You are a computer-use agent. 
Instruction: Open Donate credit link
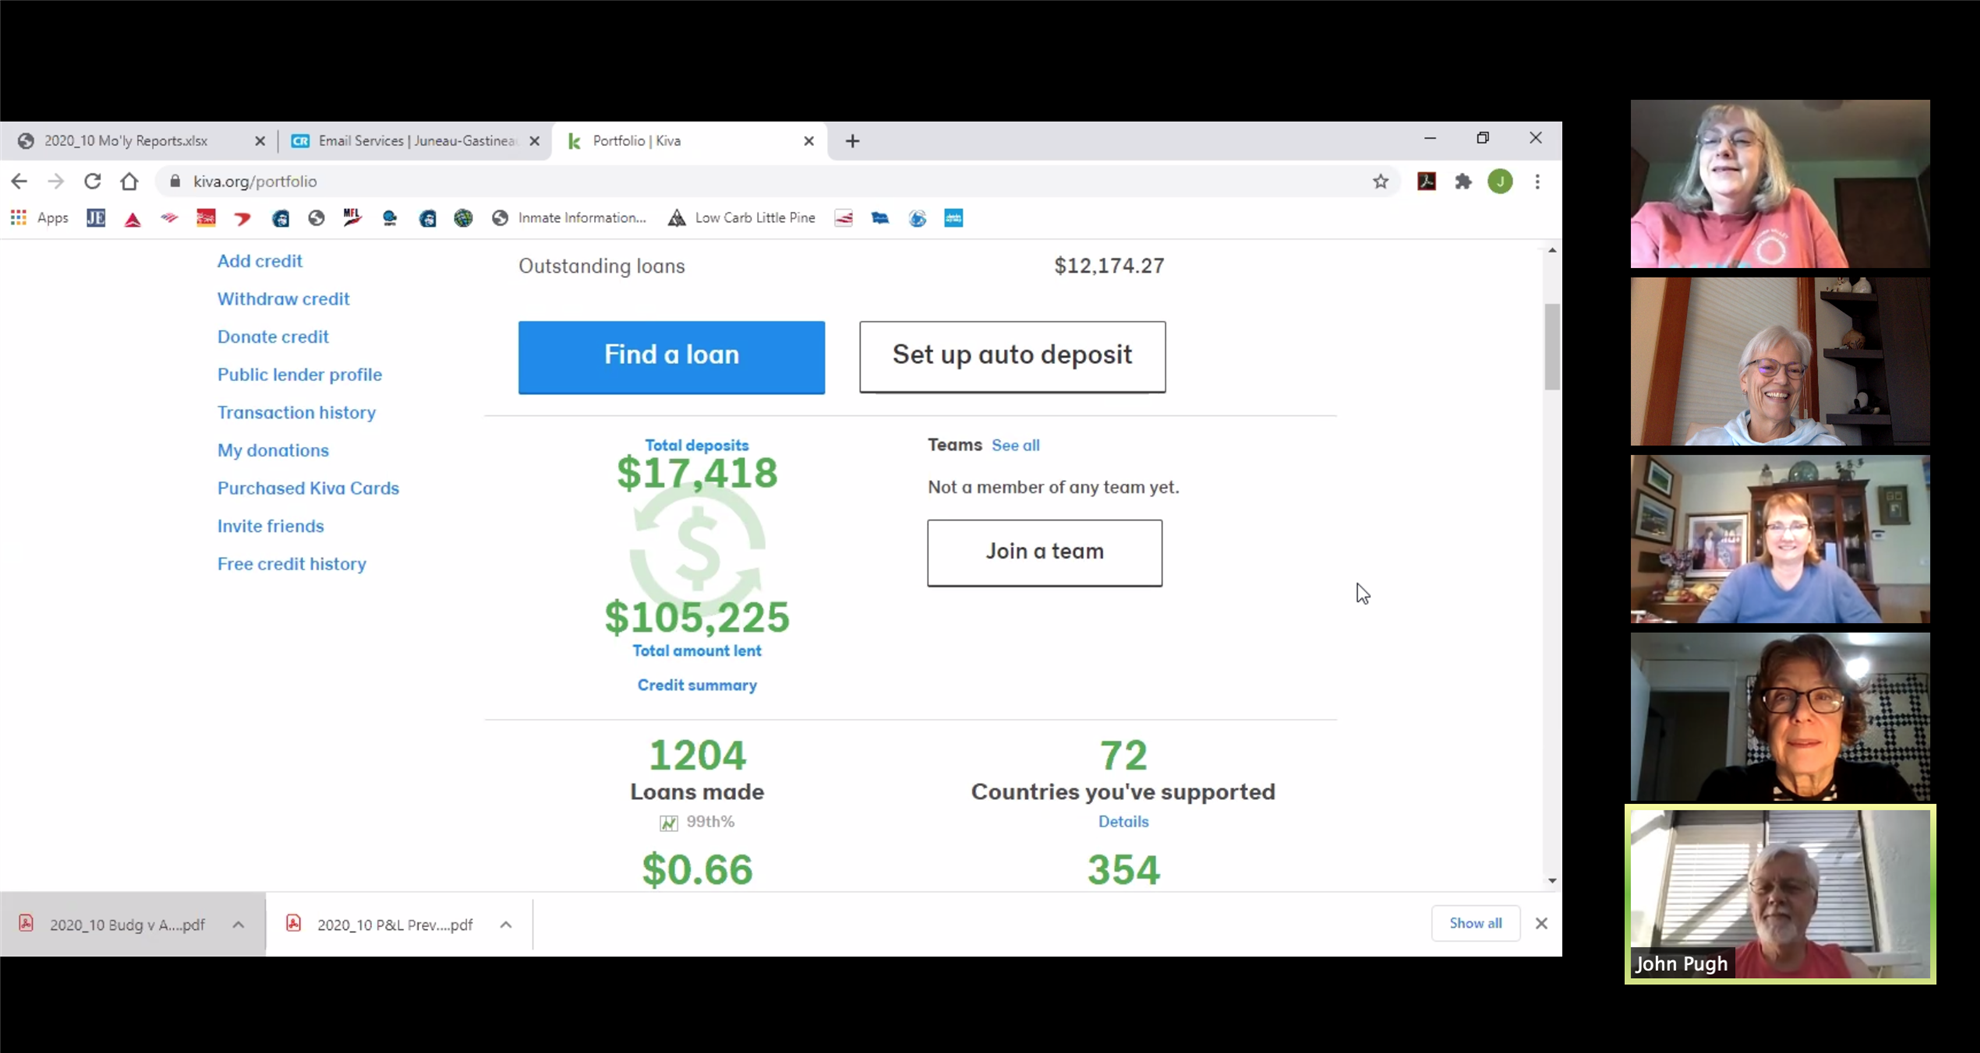273,337
